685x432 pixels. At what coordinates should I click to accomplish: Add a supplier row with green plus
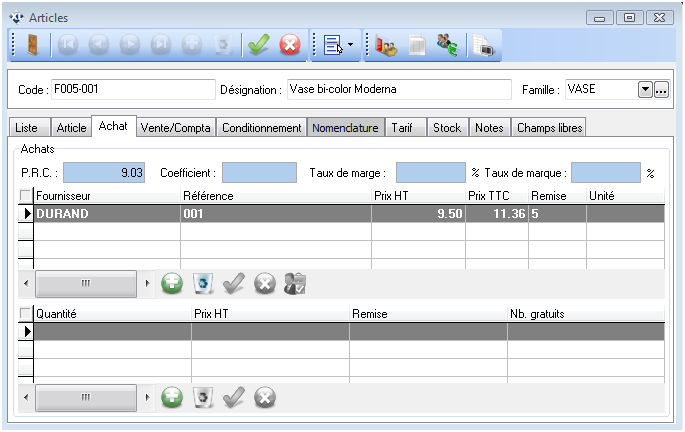[172, 283]
